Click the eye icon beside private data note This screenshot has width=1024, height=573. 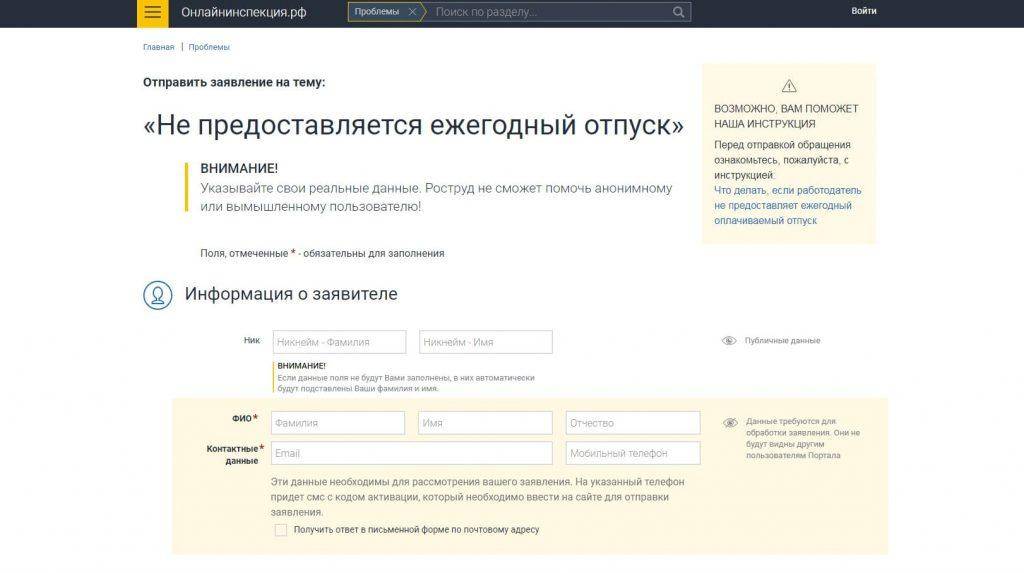(x=730, y=423)
